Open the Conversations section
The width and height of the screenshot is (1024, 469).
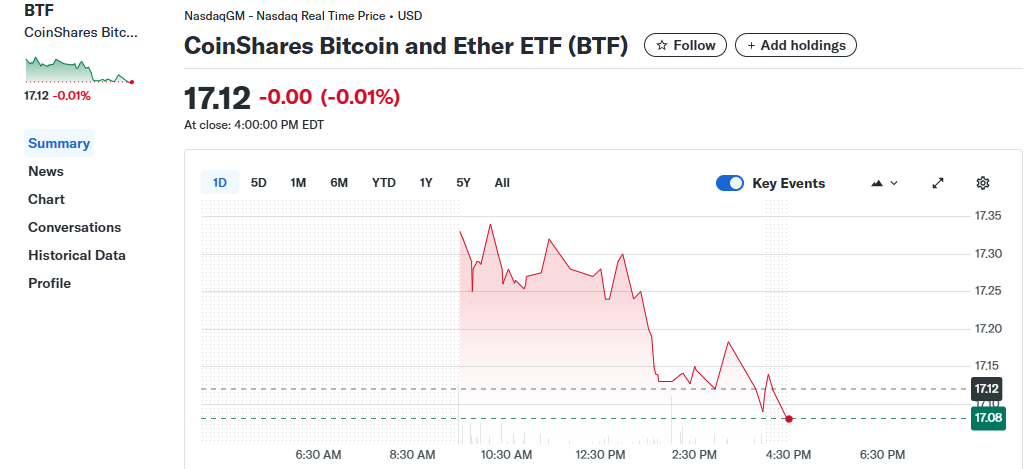pos(74,227)
